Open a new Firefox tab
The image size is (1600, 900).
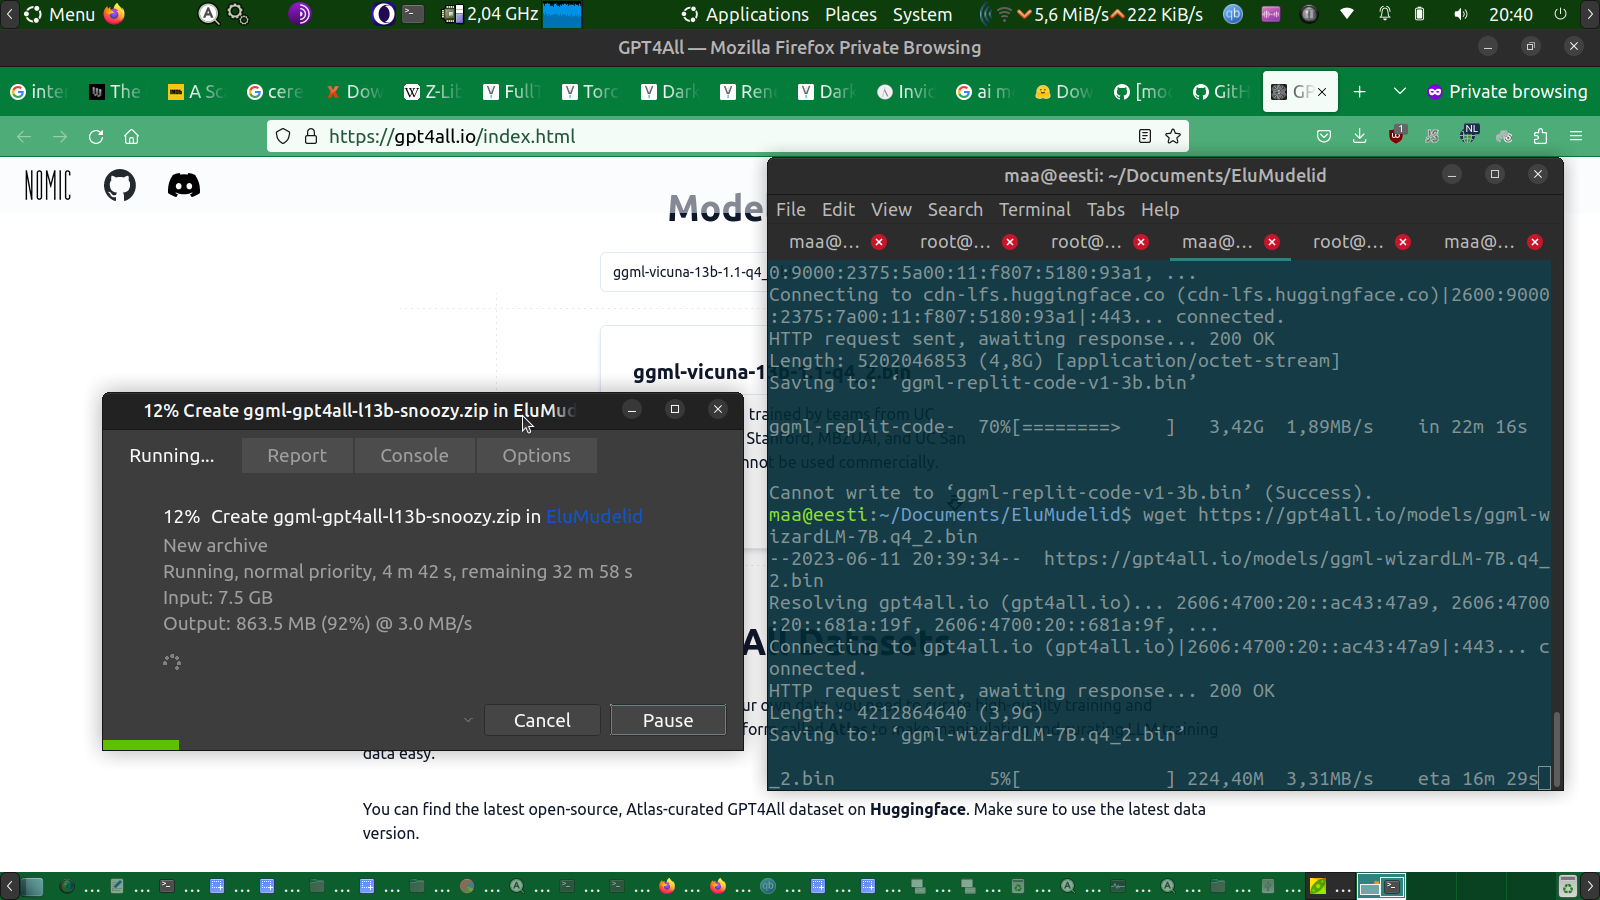coord(1359,91)
